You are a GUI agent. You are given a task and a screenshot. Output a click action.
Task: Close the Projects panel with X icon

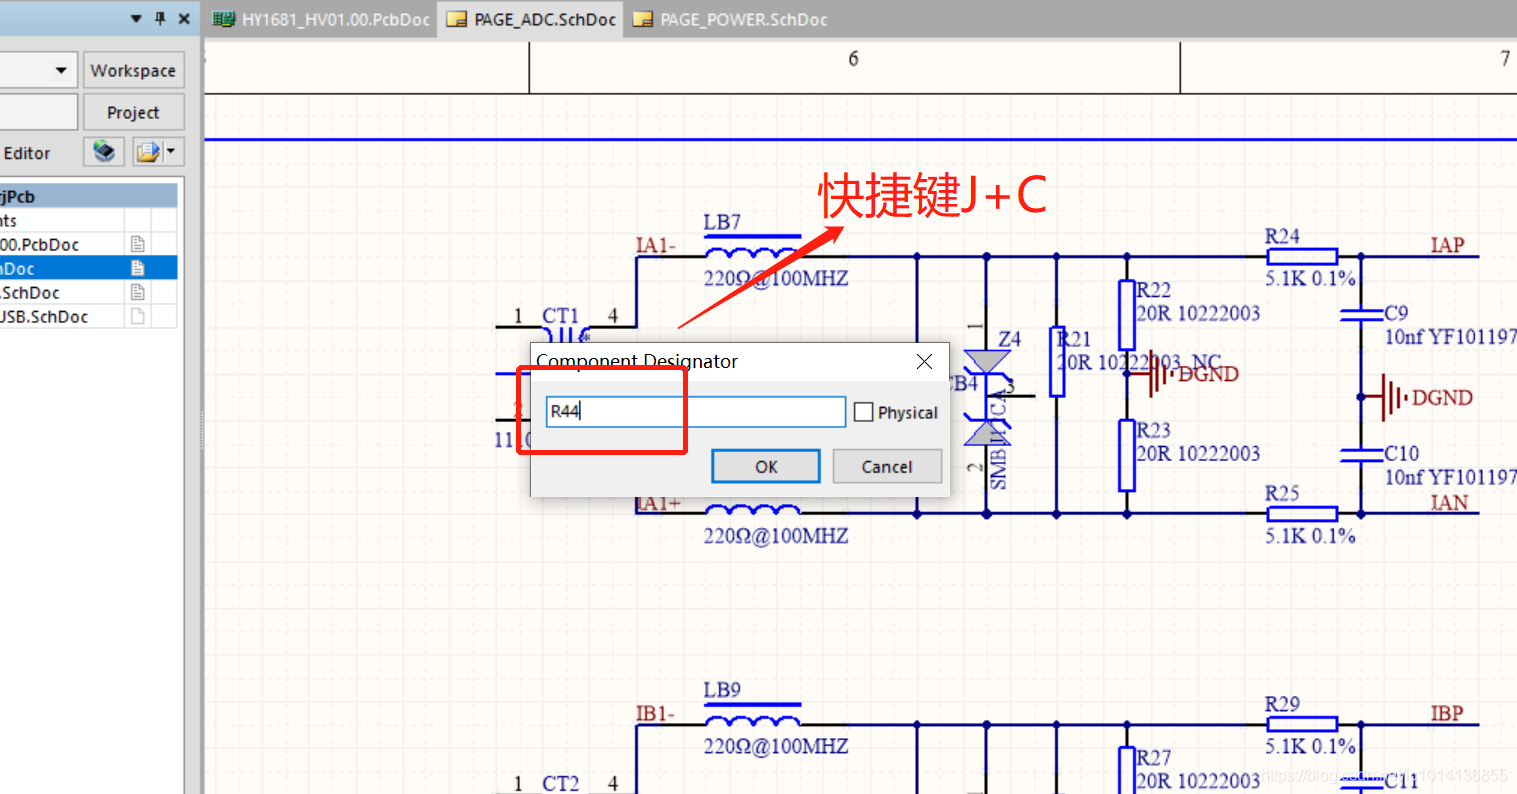(184, 18)
